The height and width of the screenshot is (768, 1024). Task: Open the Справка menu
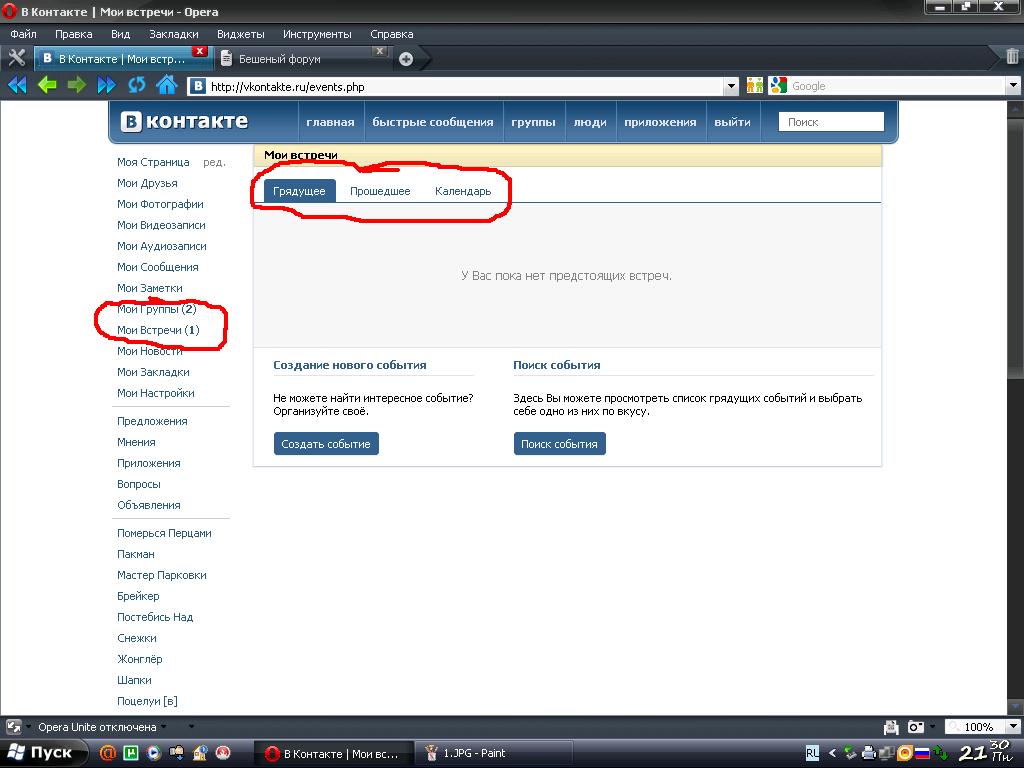tap(392, 34)
